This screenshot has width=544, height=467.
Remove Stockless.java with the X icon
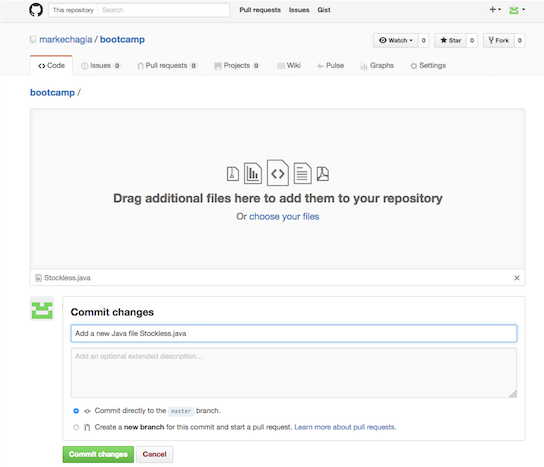(517, 278)
